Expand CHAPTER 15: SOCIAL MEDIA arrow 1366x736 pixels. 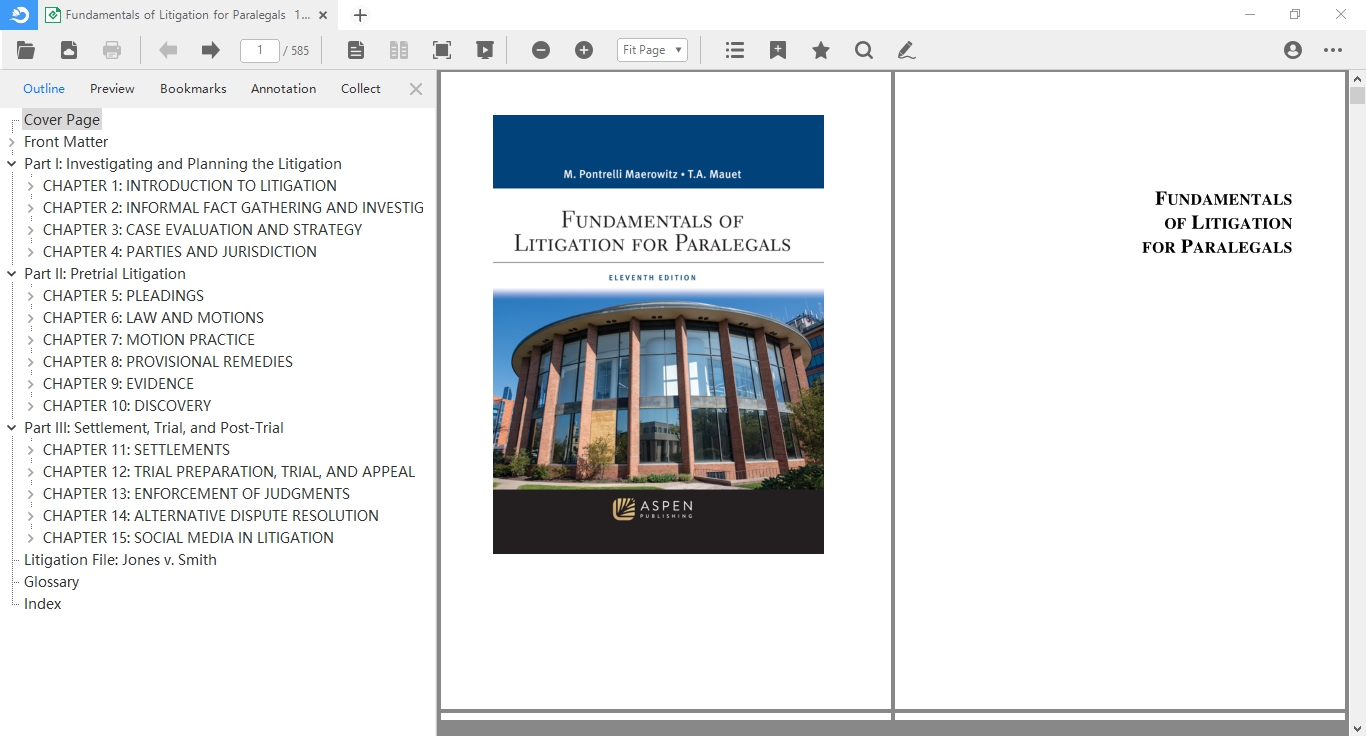coord(31,538)
